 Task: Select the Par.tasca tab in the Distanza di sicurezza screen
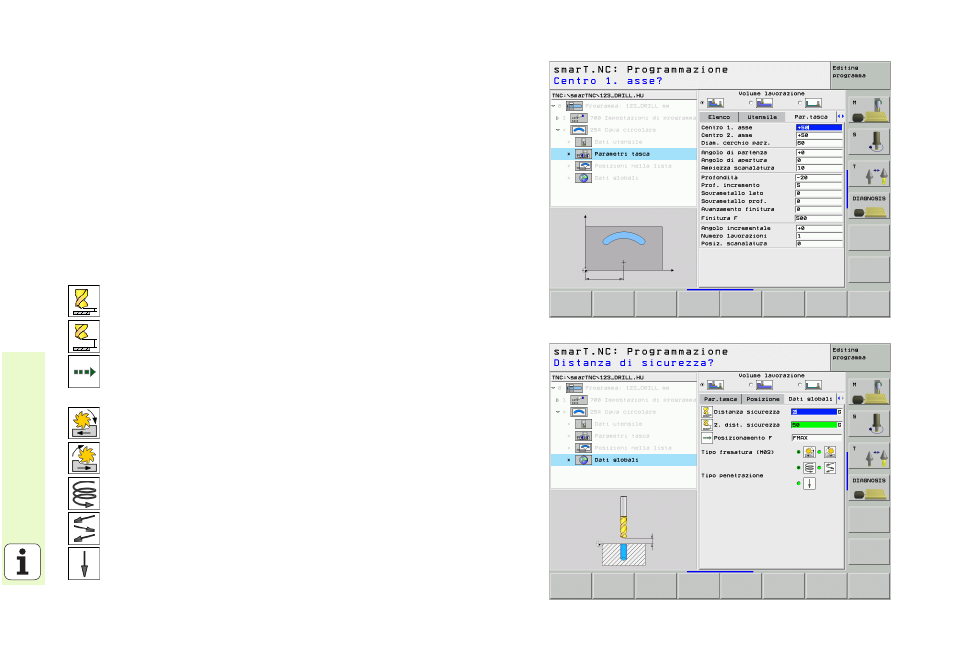(720, 399)
